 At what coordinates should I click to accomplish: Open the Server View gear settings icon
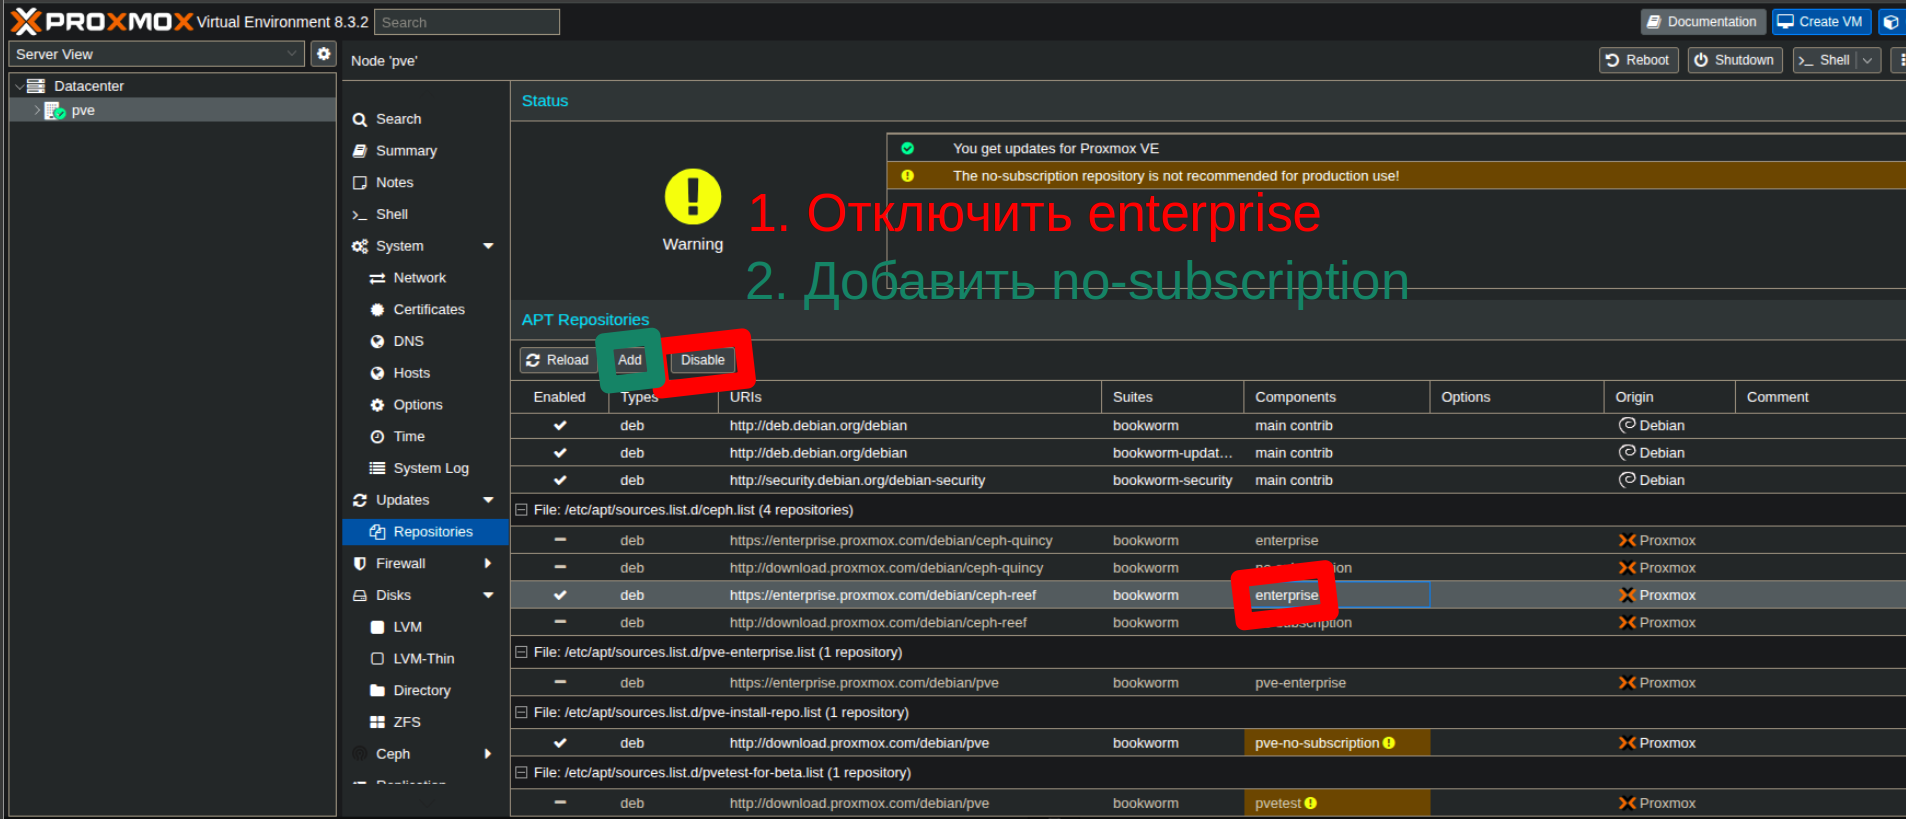323,54
